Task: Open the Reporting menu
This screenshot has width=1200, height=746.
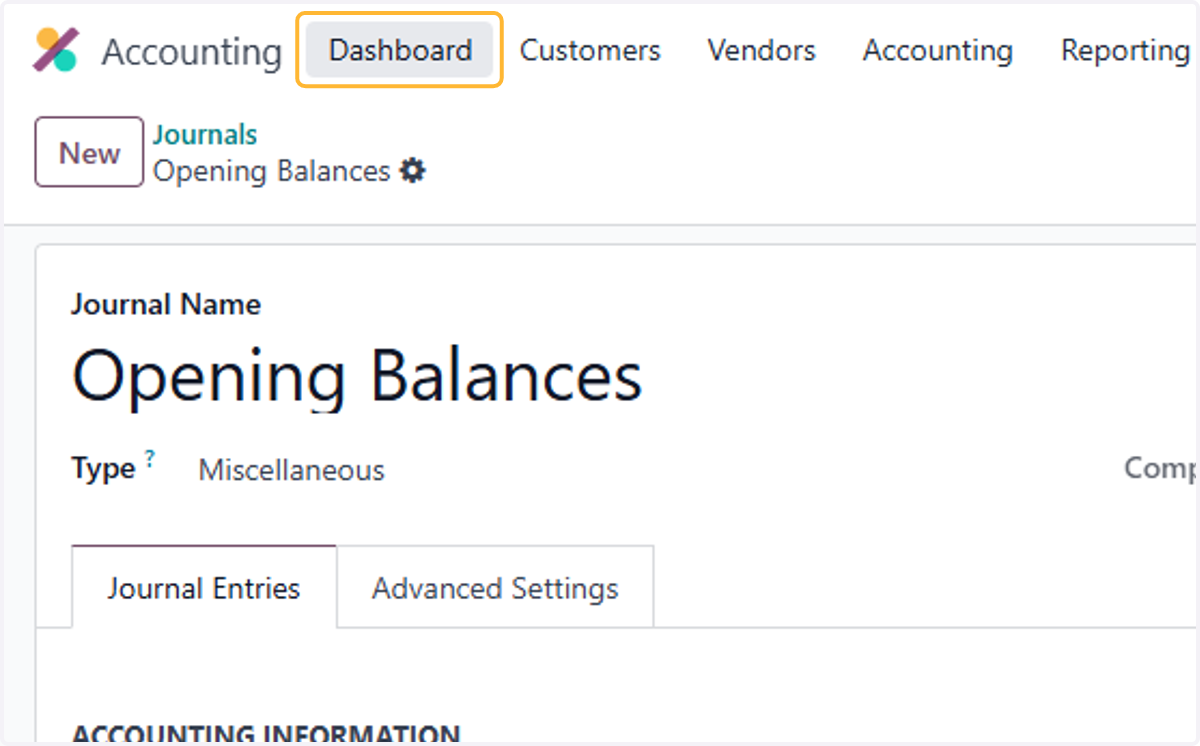Action: [x=1125, y=50]
